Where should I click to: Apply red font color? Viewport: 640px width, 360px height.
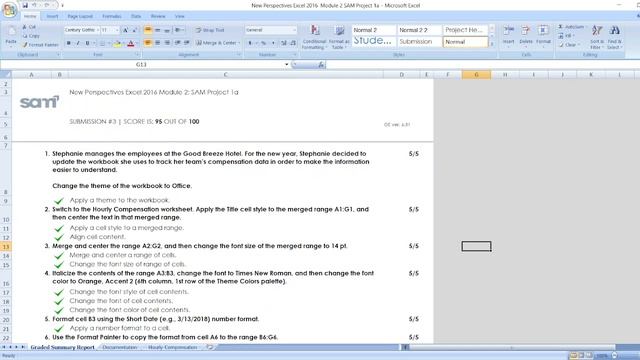[131, 43]
